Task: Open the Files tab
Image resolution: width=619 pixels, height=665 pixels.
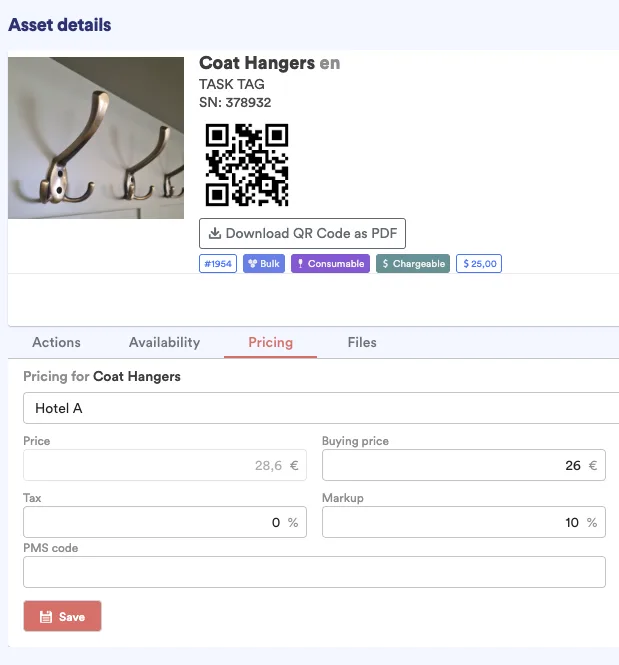Action: coord(362,343)
